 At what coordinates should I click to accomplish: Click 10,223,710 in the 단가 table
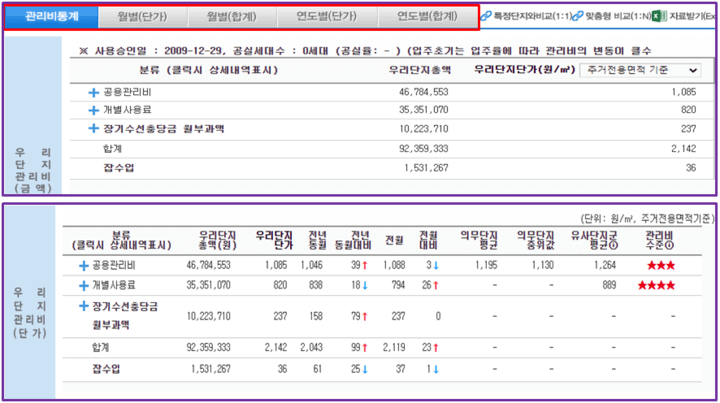208,316
